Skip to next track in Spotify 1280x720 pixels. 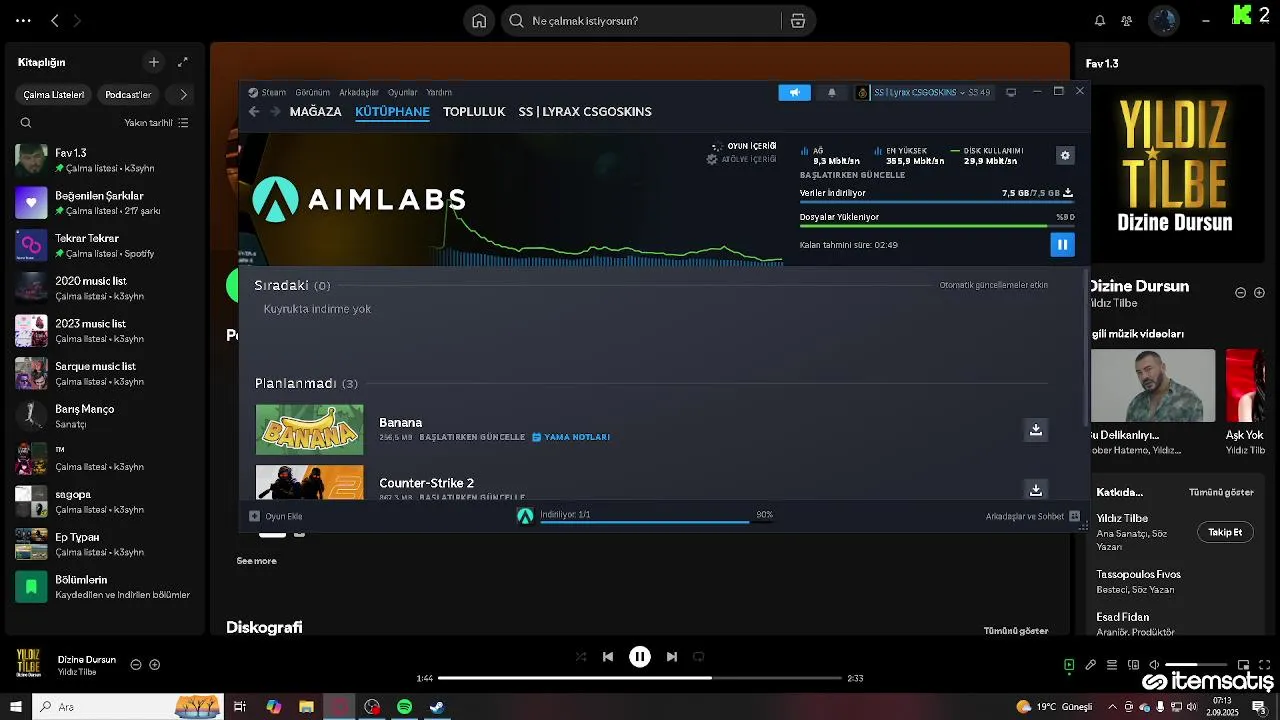[672, 657]
